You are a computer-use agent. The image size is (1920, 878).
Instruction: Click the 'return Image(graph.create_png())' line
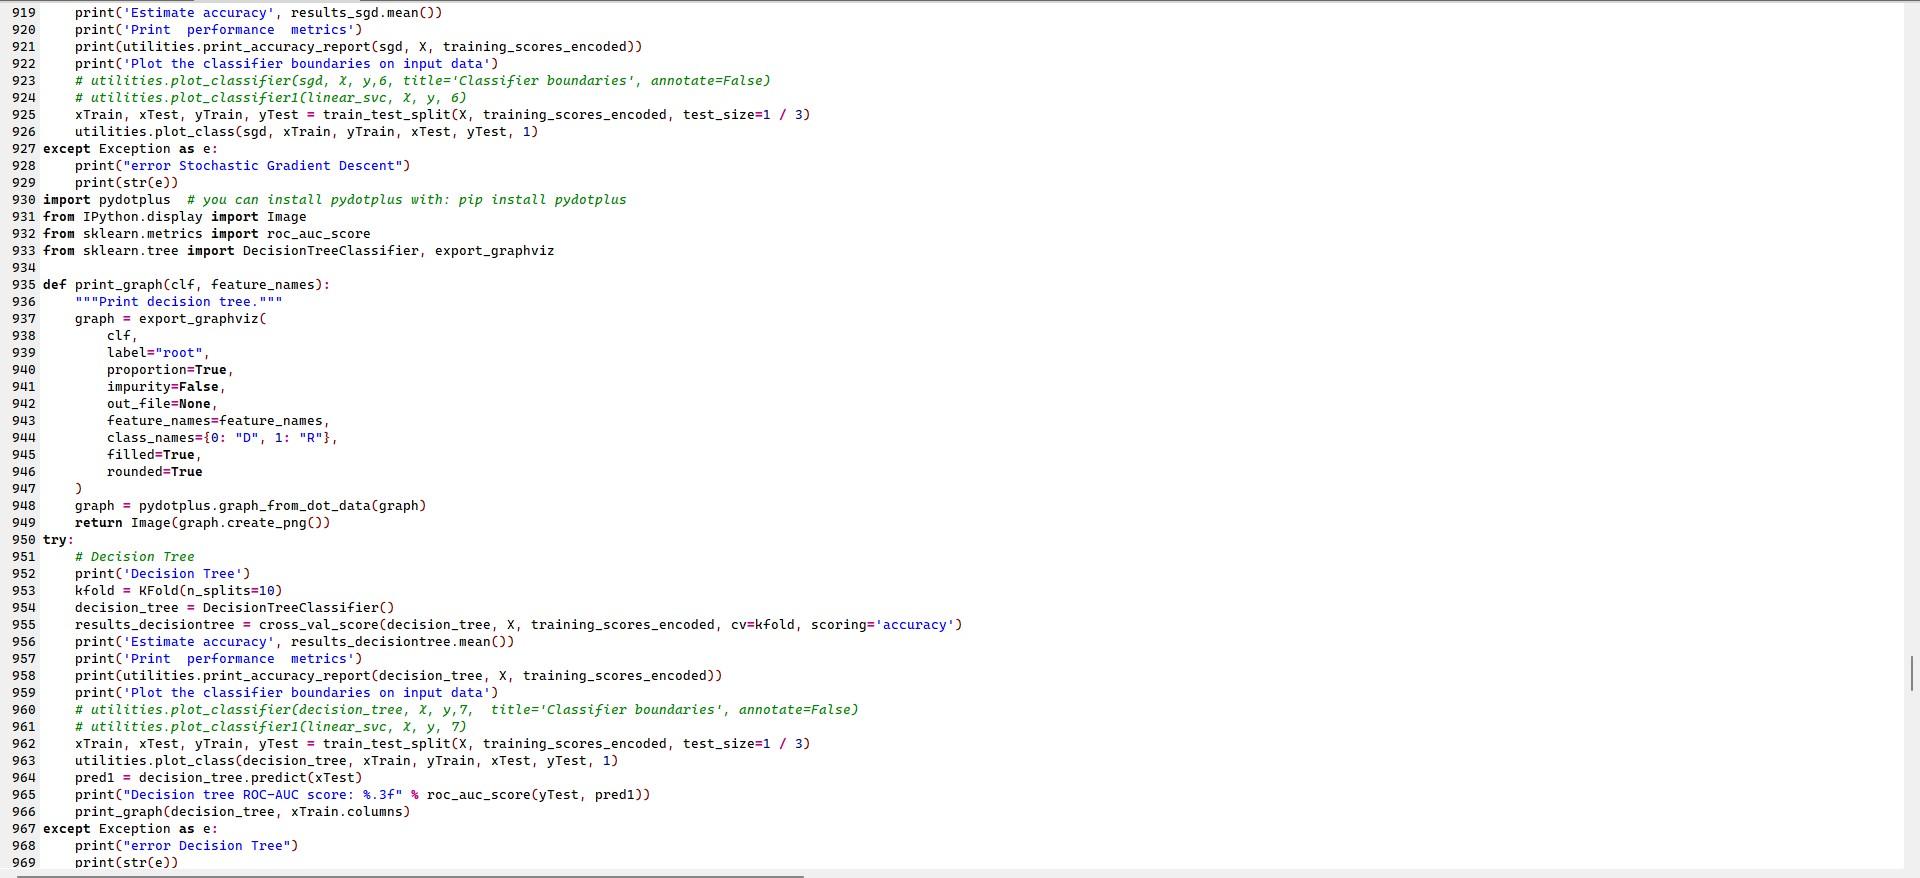pos(203,523)
